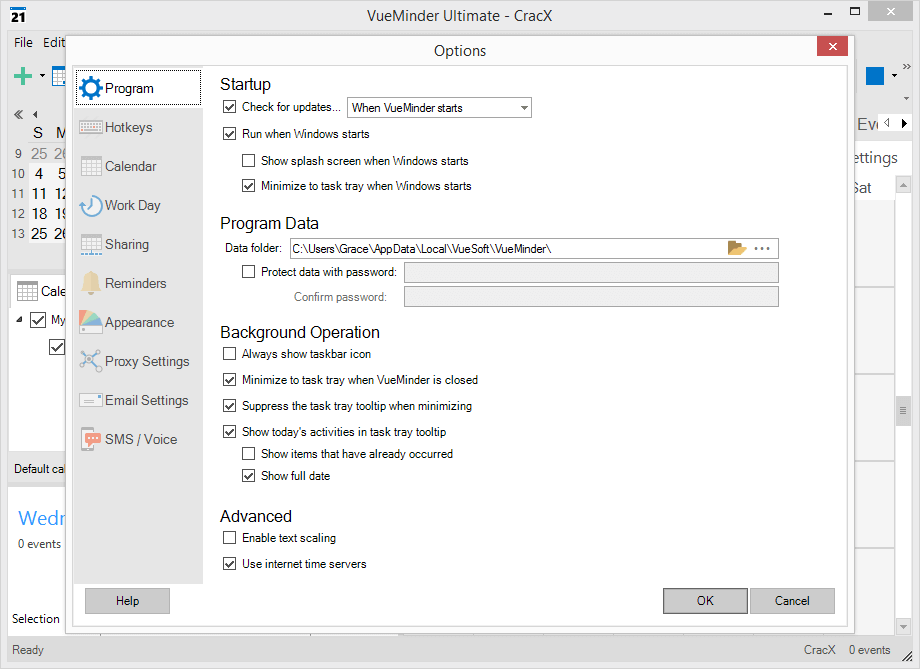Confirm options with OK button
Image resolution: width=920 pixels, height=669 pixels.
(x=705, y=601)
